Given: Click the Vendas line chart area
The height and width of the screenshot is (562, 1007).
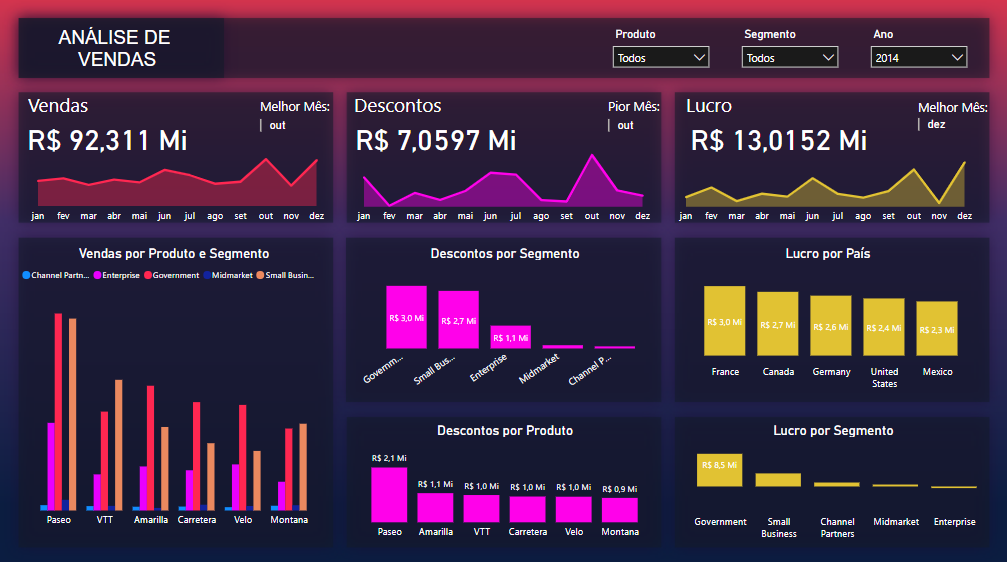Looking at the screenshot, I should [177, 182].
